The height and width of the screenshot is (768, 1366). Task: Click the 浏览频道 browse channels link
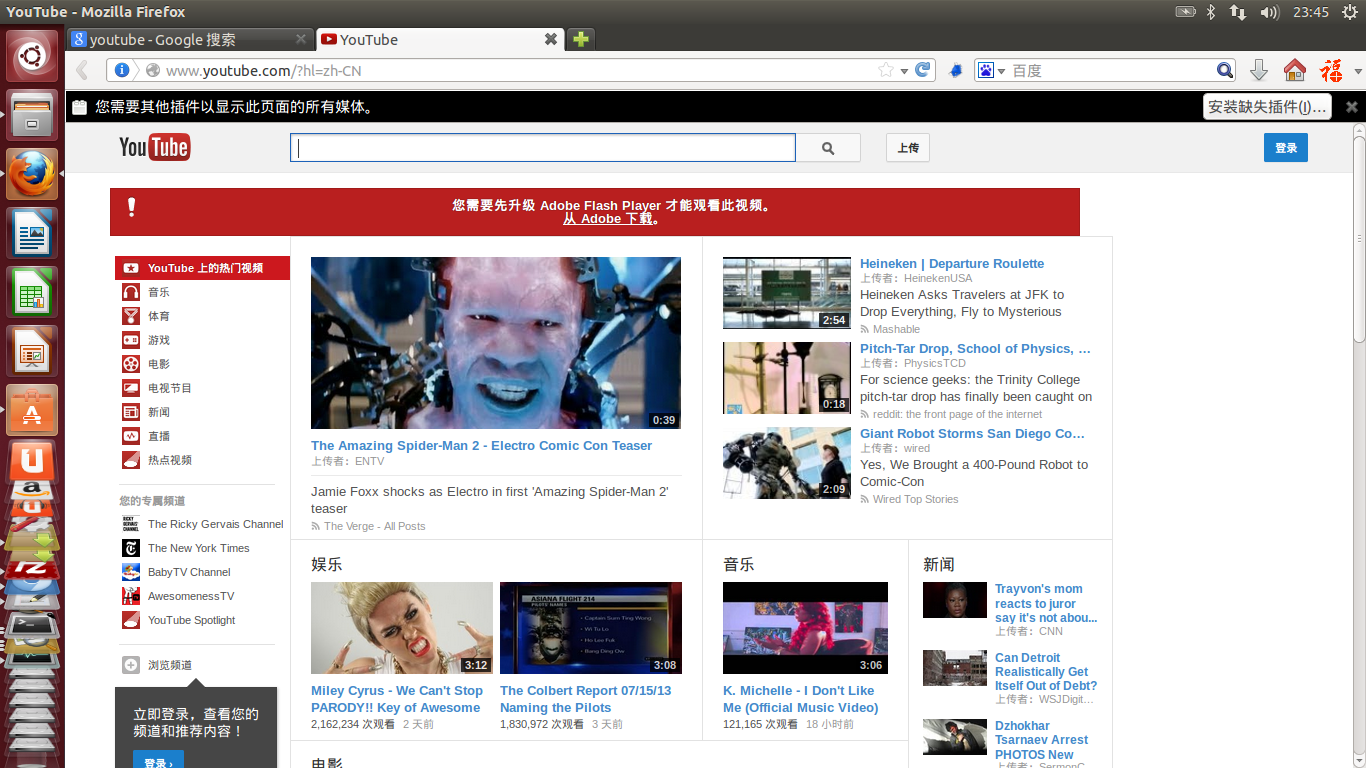pos(170,665)
